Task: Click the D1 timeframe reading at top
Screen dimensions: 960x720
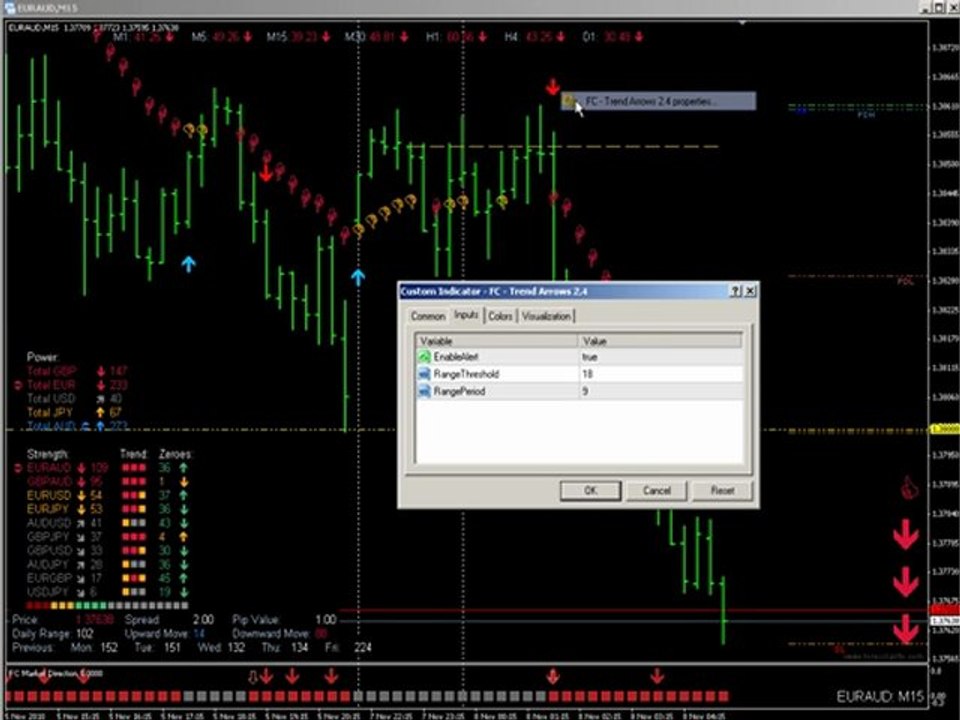Action: tap(613, 37)
